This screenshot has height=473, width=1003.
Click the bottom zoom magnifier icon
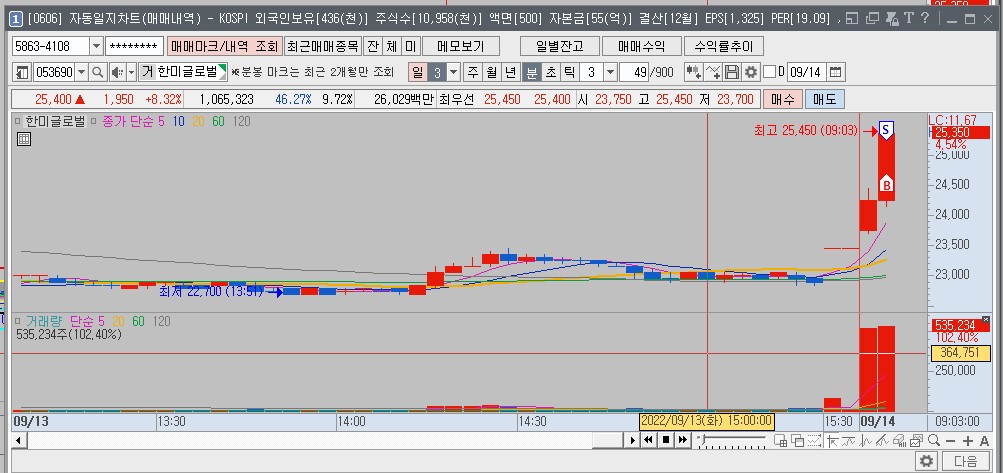point(932,440)
